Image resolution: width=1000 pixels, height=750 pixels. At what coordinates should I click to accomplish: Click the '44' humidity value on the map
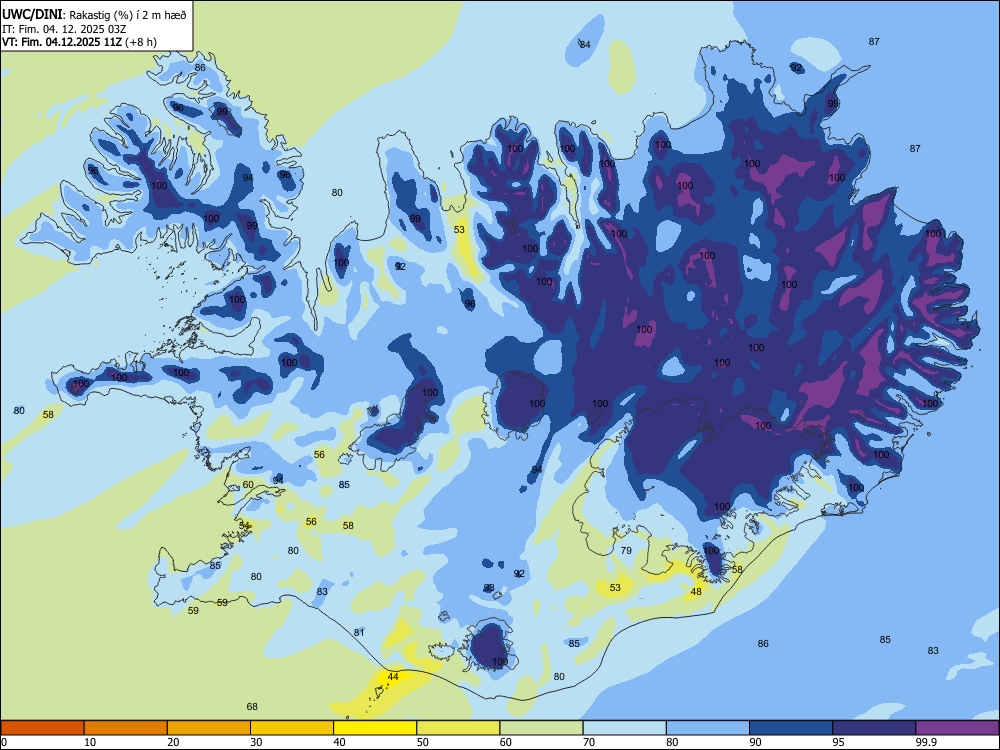coord(393,677)
